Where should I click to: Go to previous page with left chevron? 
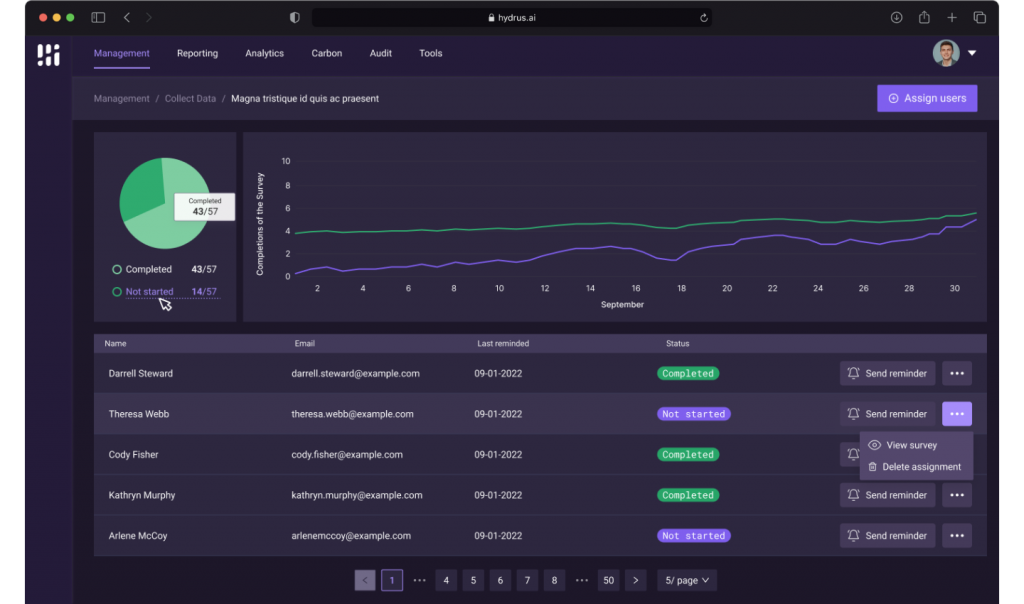click(365, 580)
